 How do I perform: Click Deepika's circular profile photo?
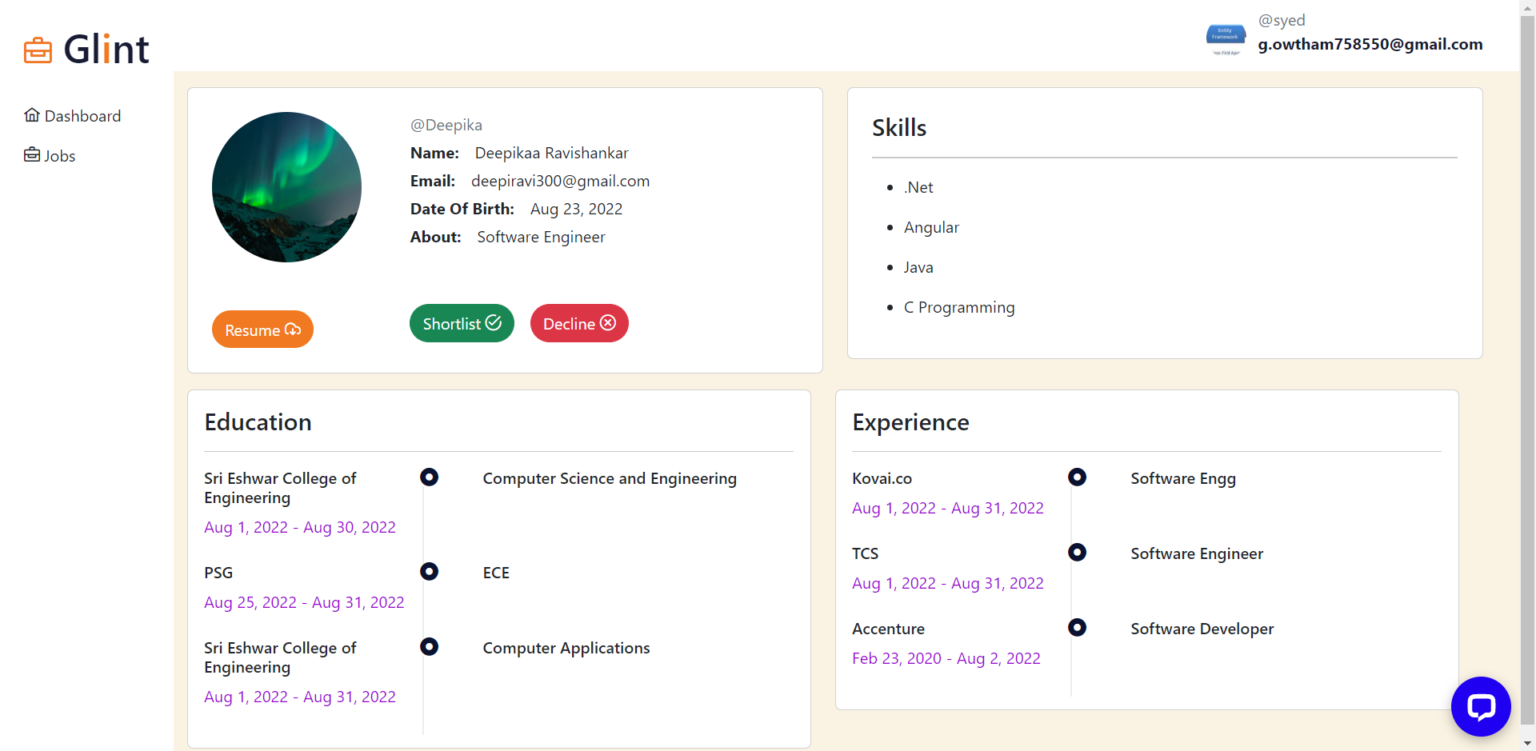(x=286, y=187)
